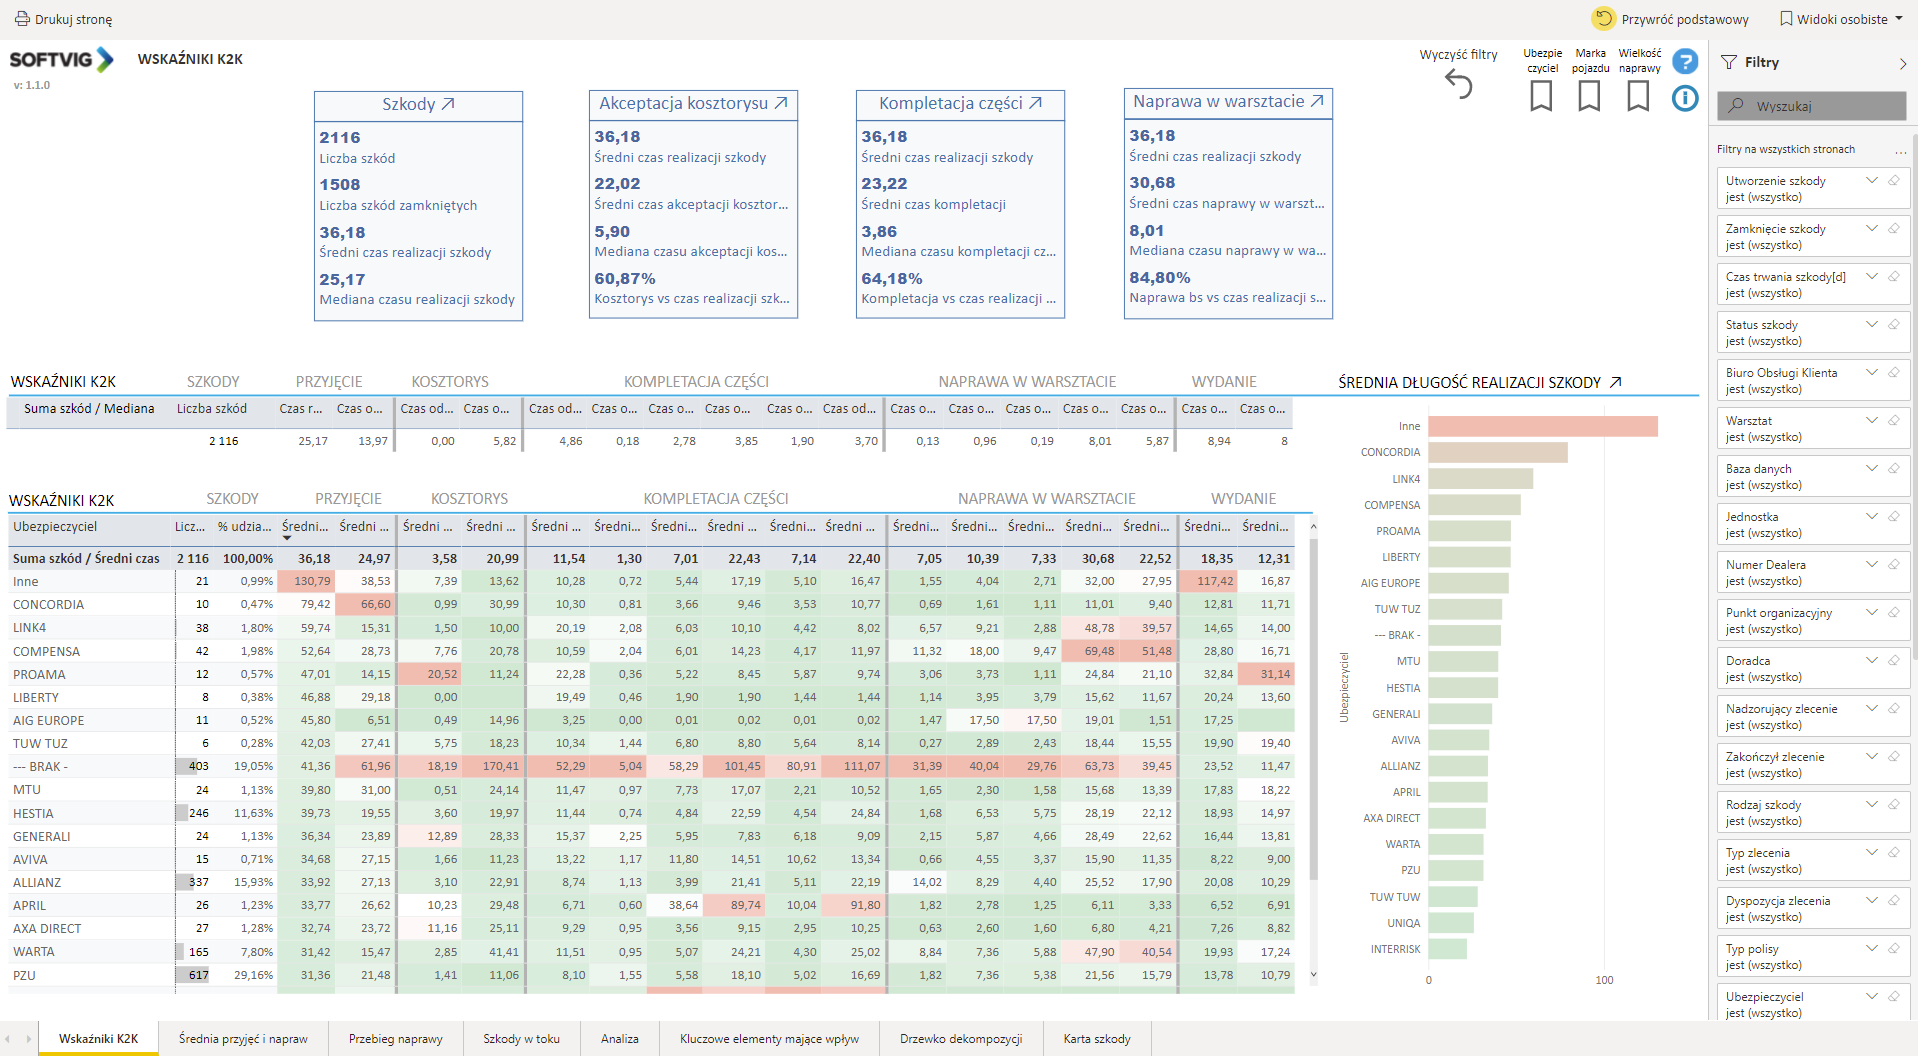Click the blue info circle icon

pyautogui.click(x=1685, y=98)
